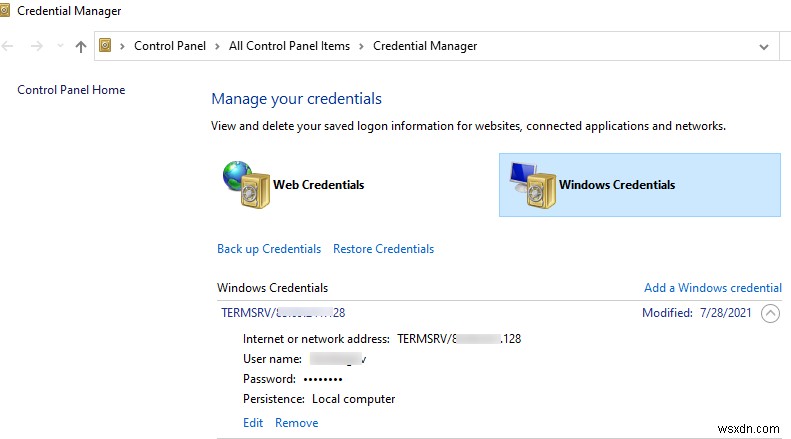
Task: Expand the chevron after All Control Panel Items
Action: tap(361, 46)
